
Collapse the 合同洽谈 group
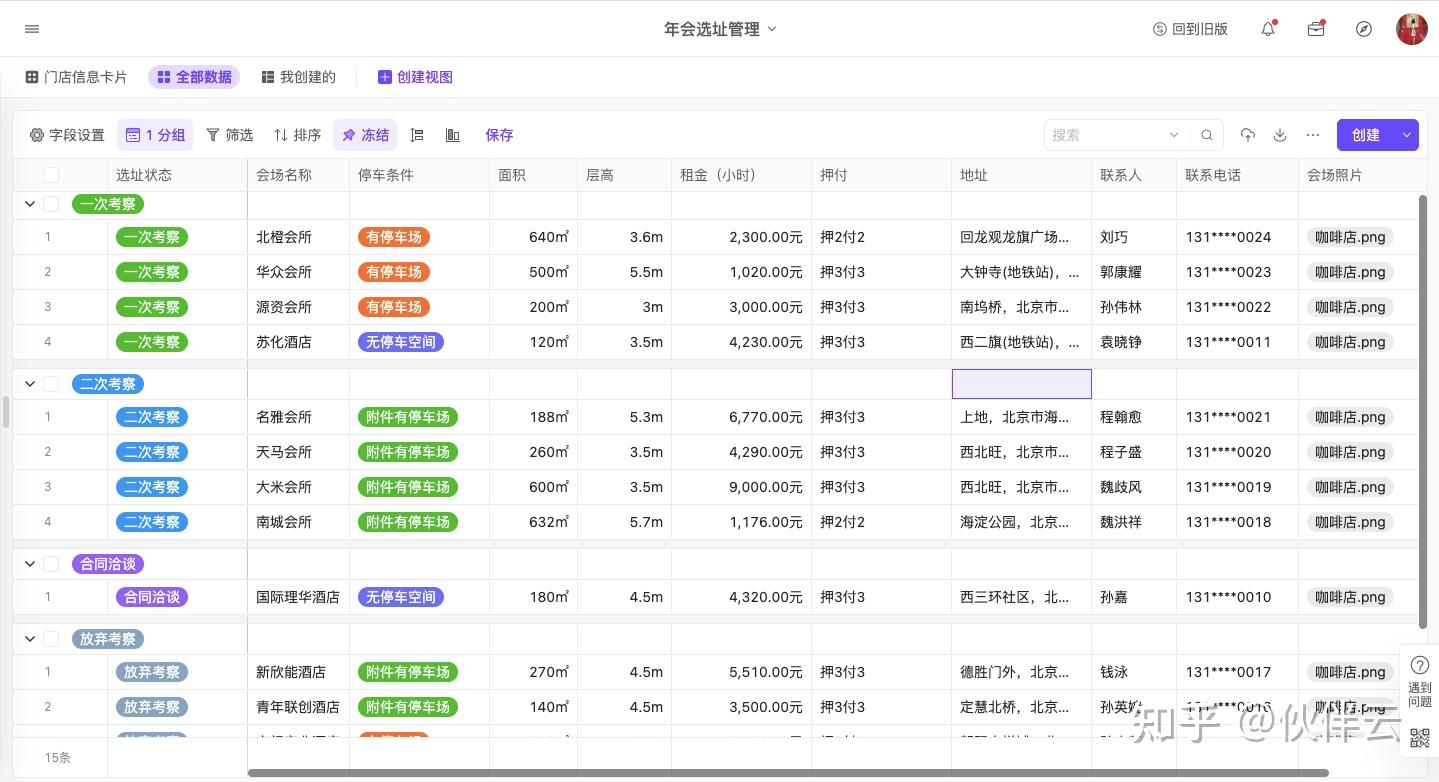[30, 564]
